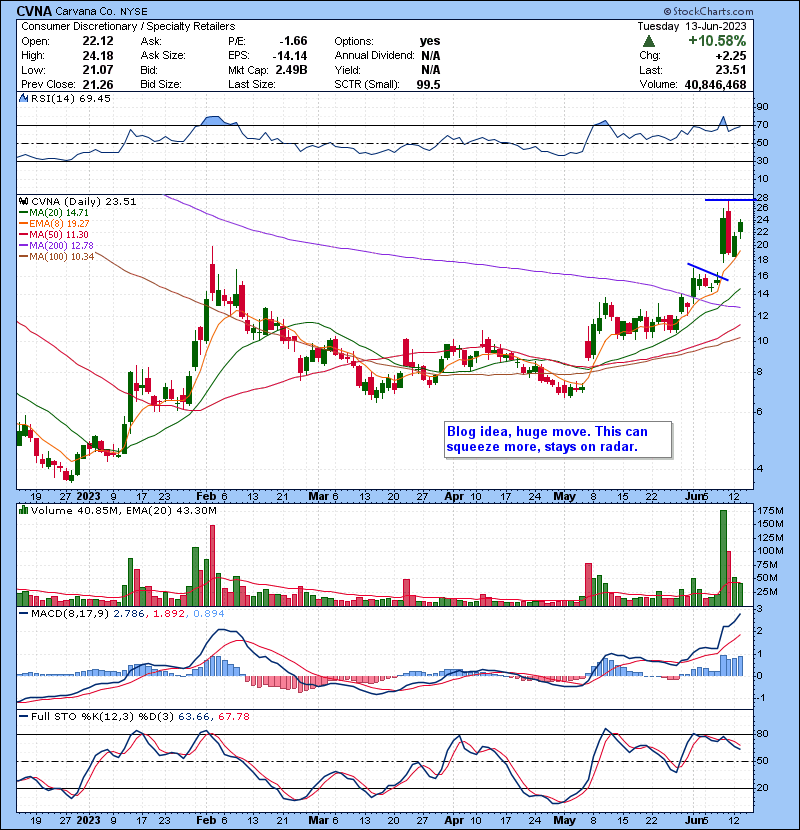The image size is (800, 830).
Task: Select the MA(100) 10.34 legend entry
Action: pyautogui.click(x=57, y=257)
